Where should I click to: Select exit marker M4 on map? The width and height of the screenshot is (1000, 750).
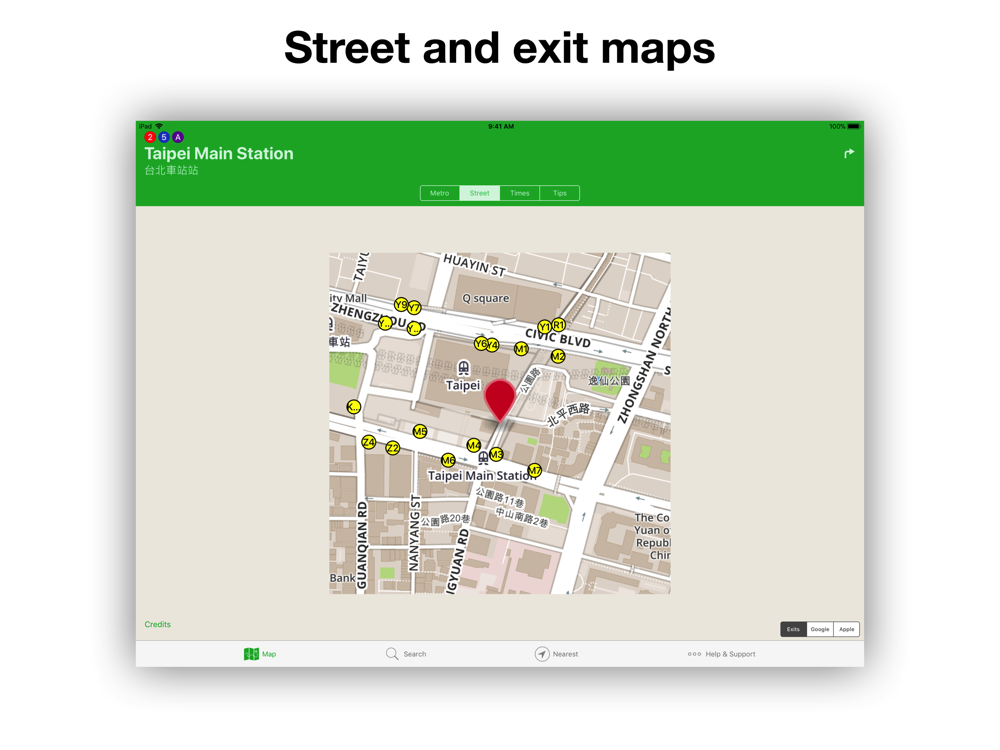[474, 445]
